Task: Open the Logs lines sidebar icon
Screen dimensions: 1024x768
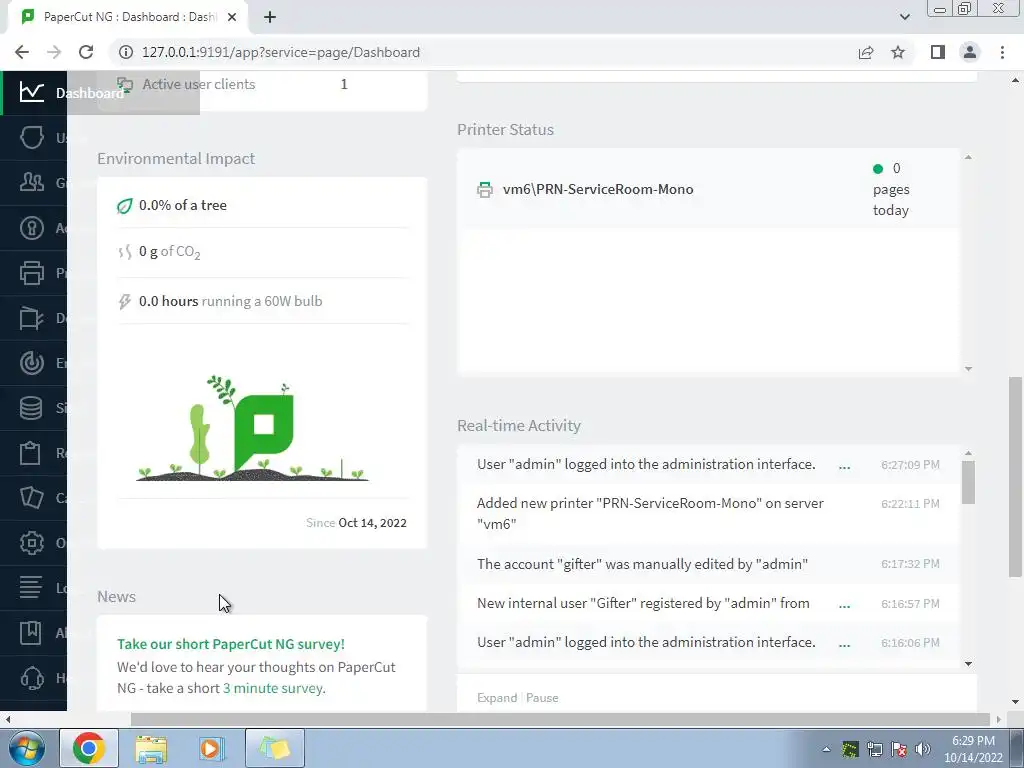Action: [31, 587]
